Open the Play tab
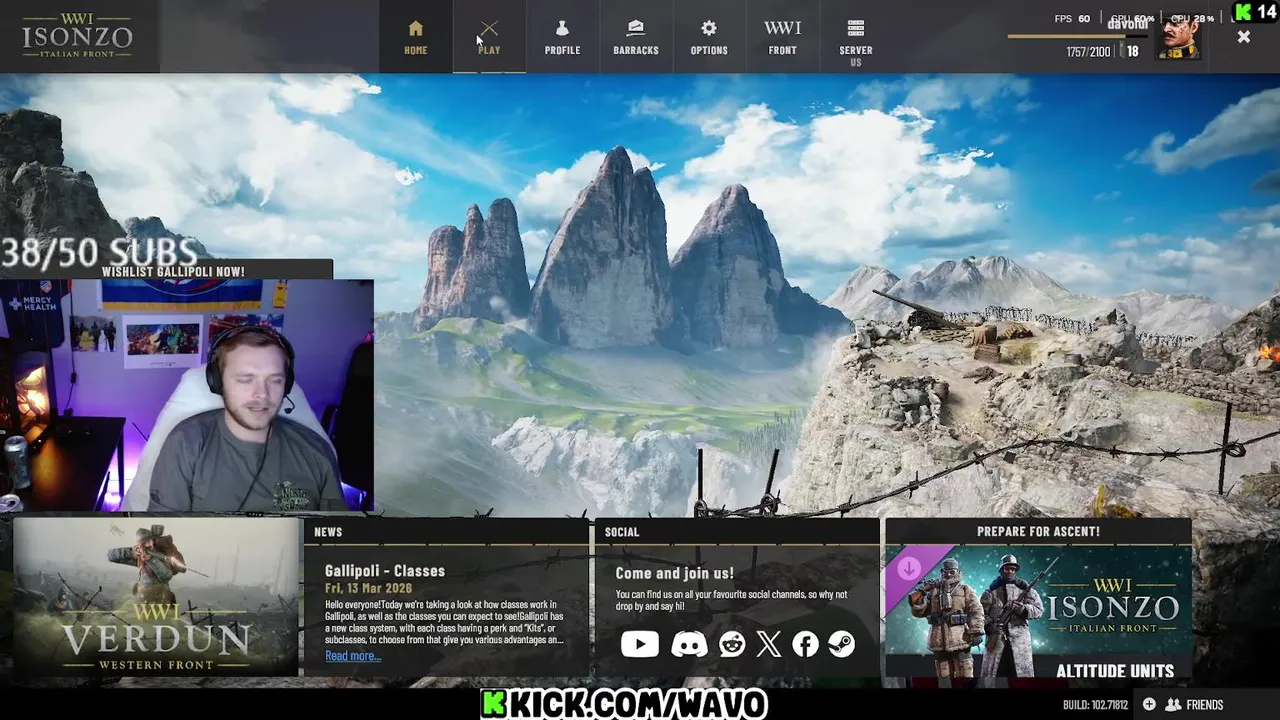 click(x=489, y=37)
